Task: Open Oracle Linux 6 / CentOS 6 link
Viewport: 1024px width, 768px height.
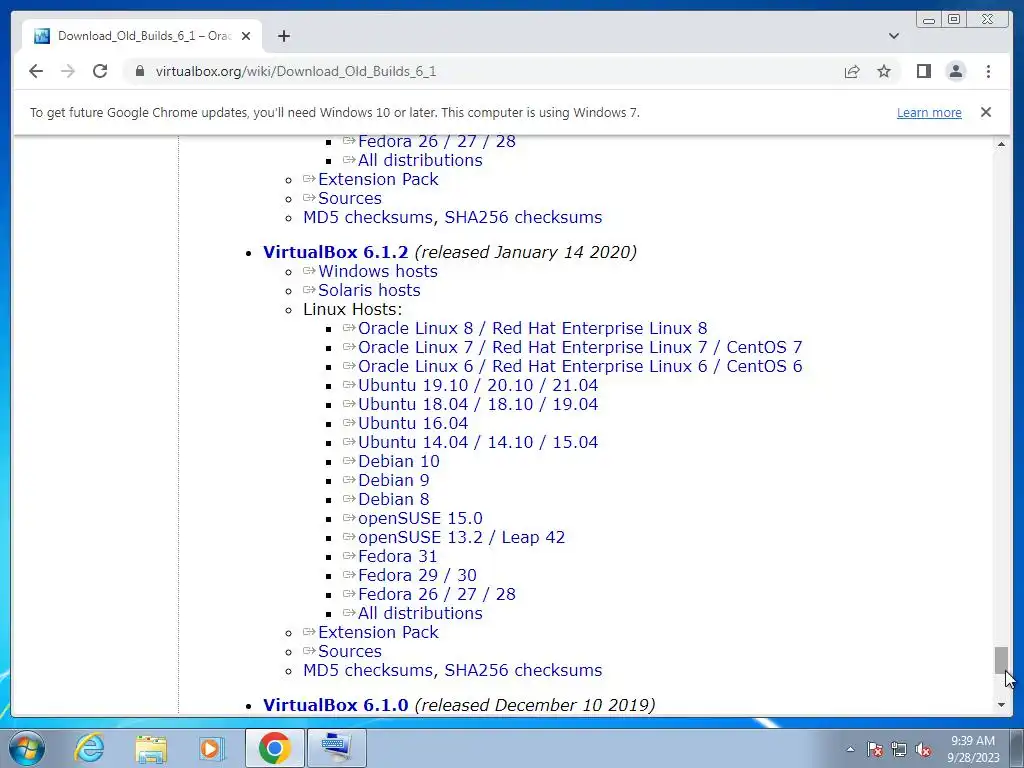Action: click(580, 366)
